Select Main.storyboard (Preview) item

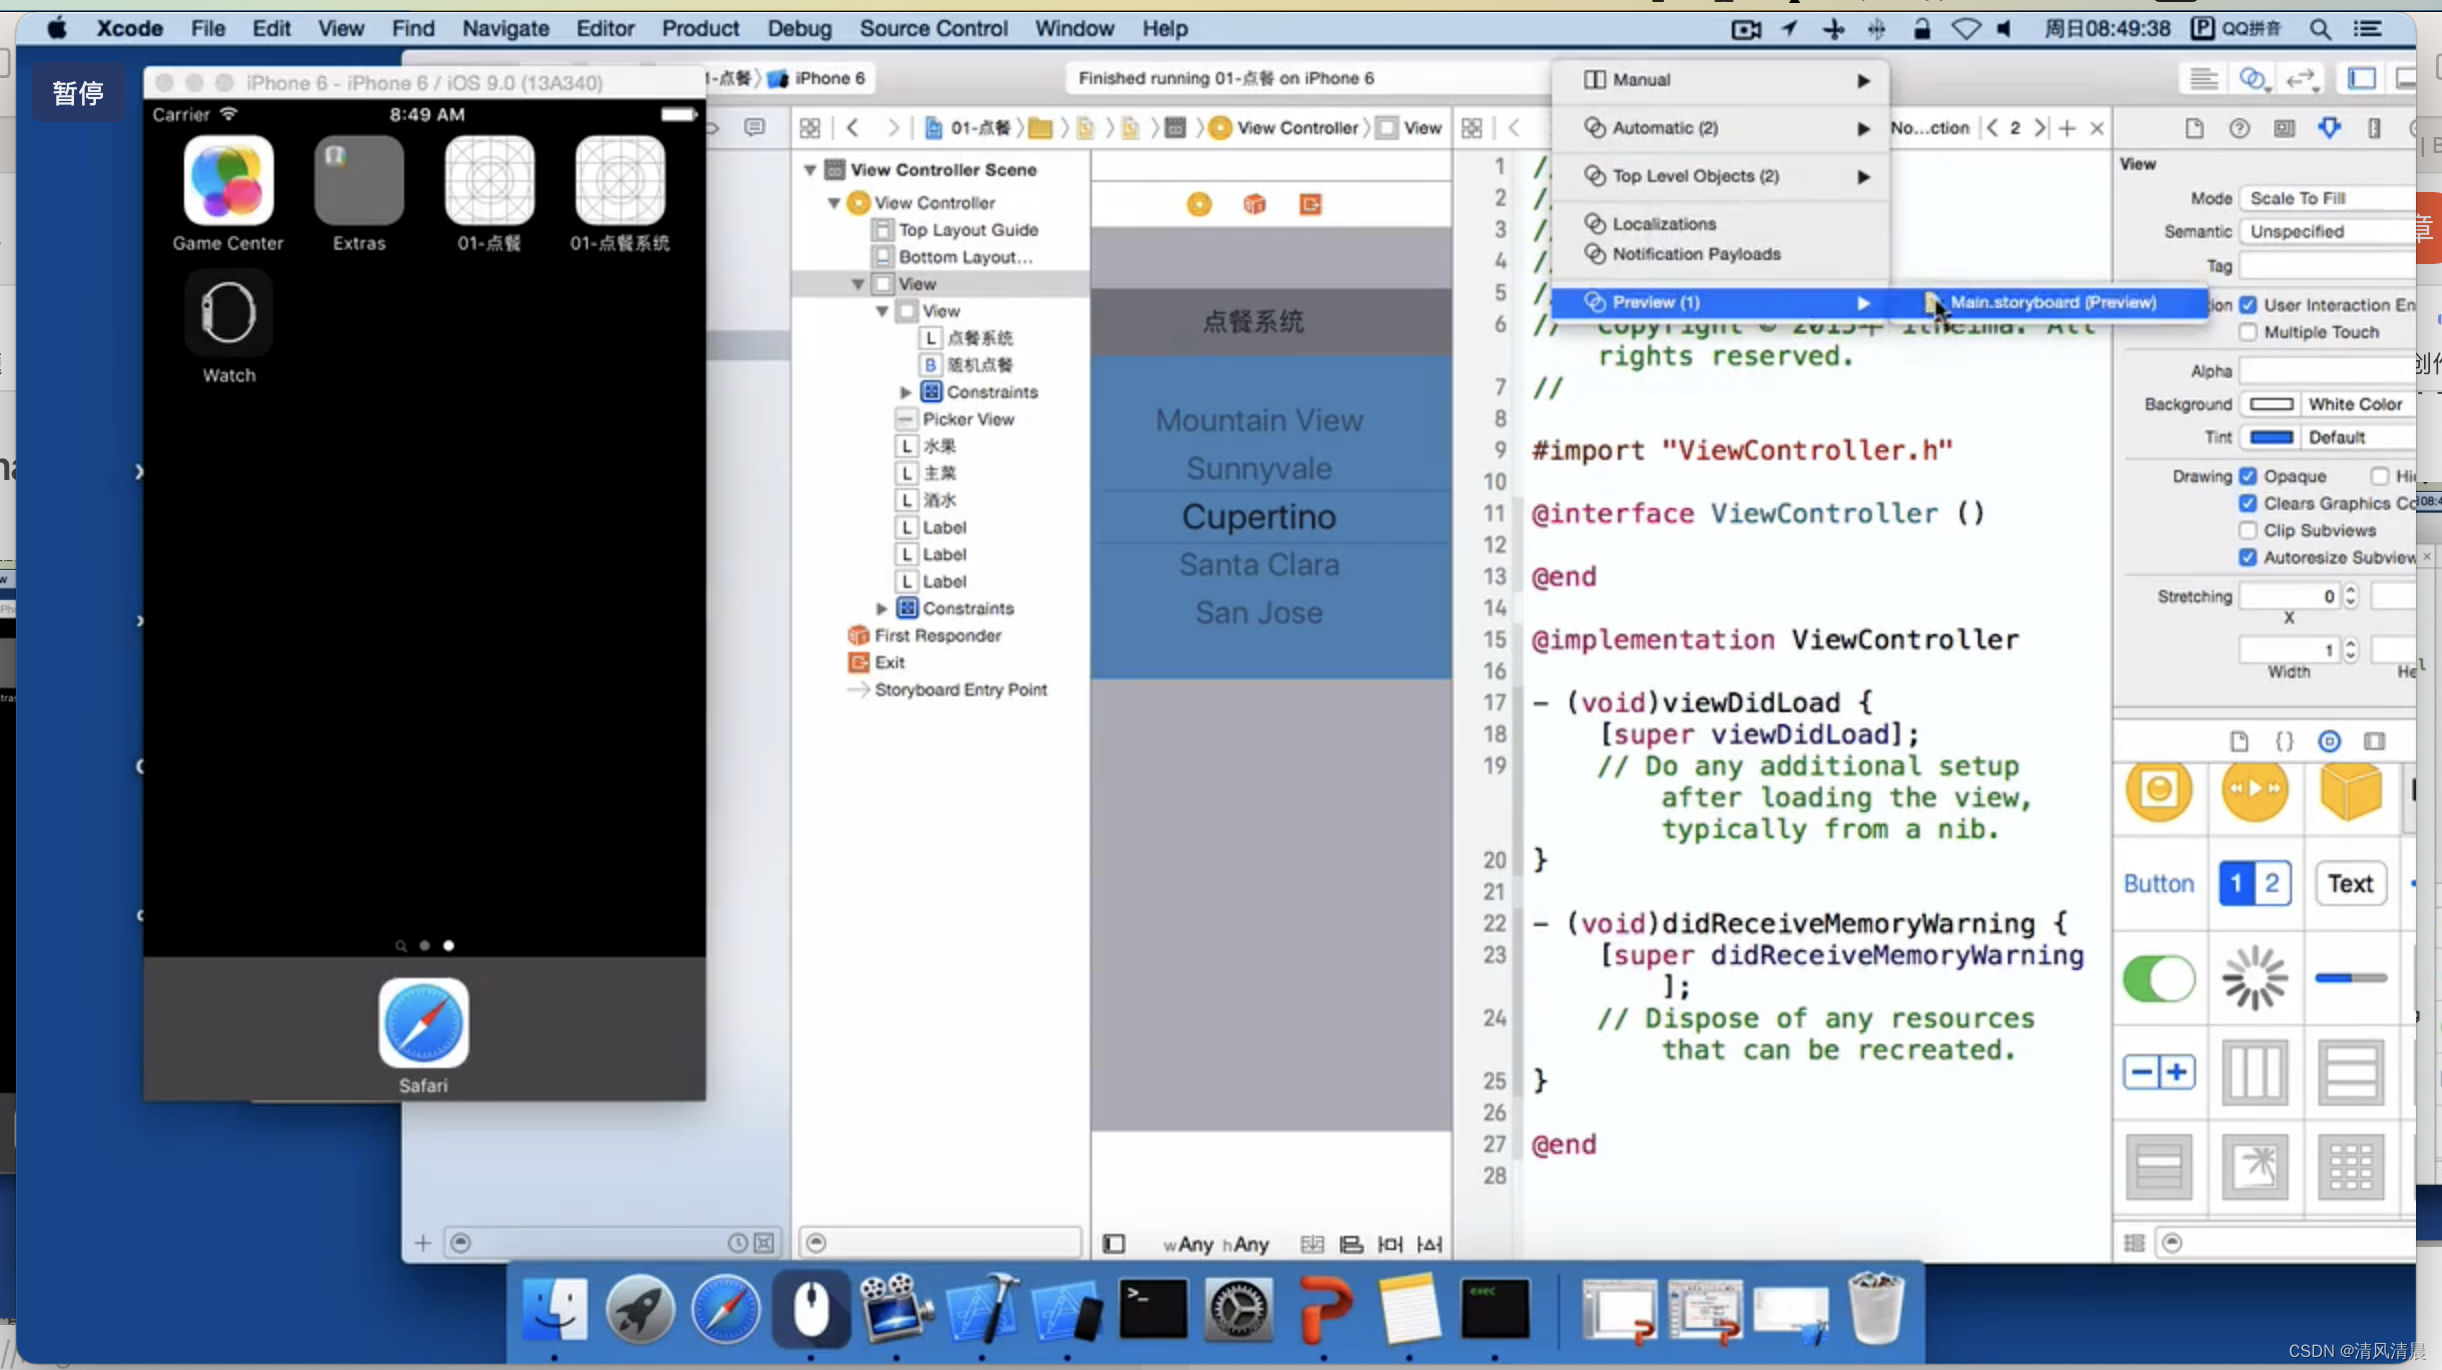point(2050,302)
